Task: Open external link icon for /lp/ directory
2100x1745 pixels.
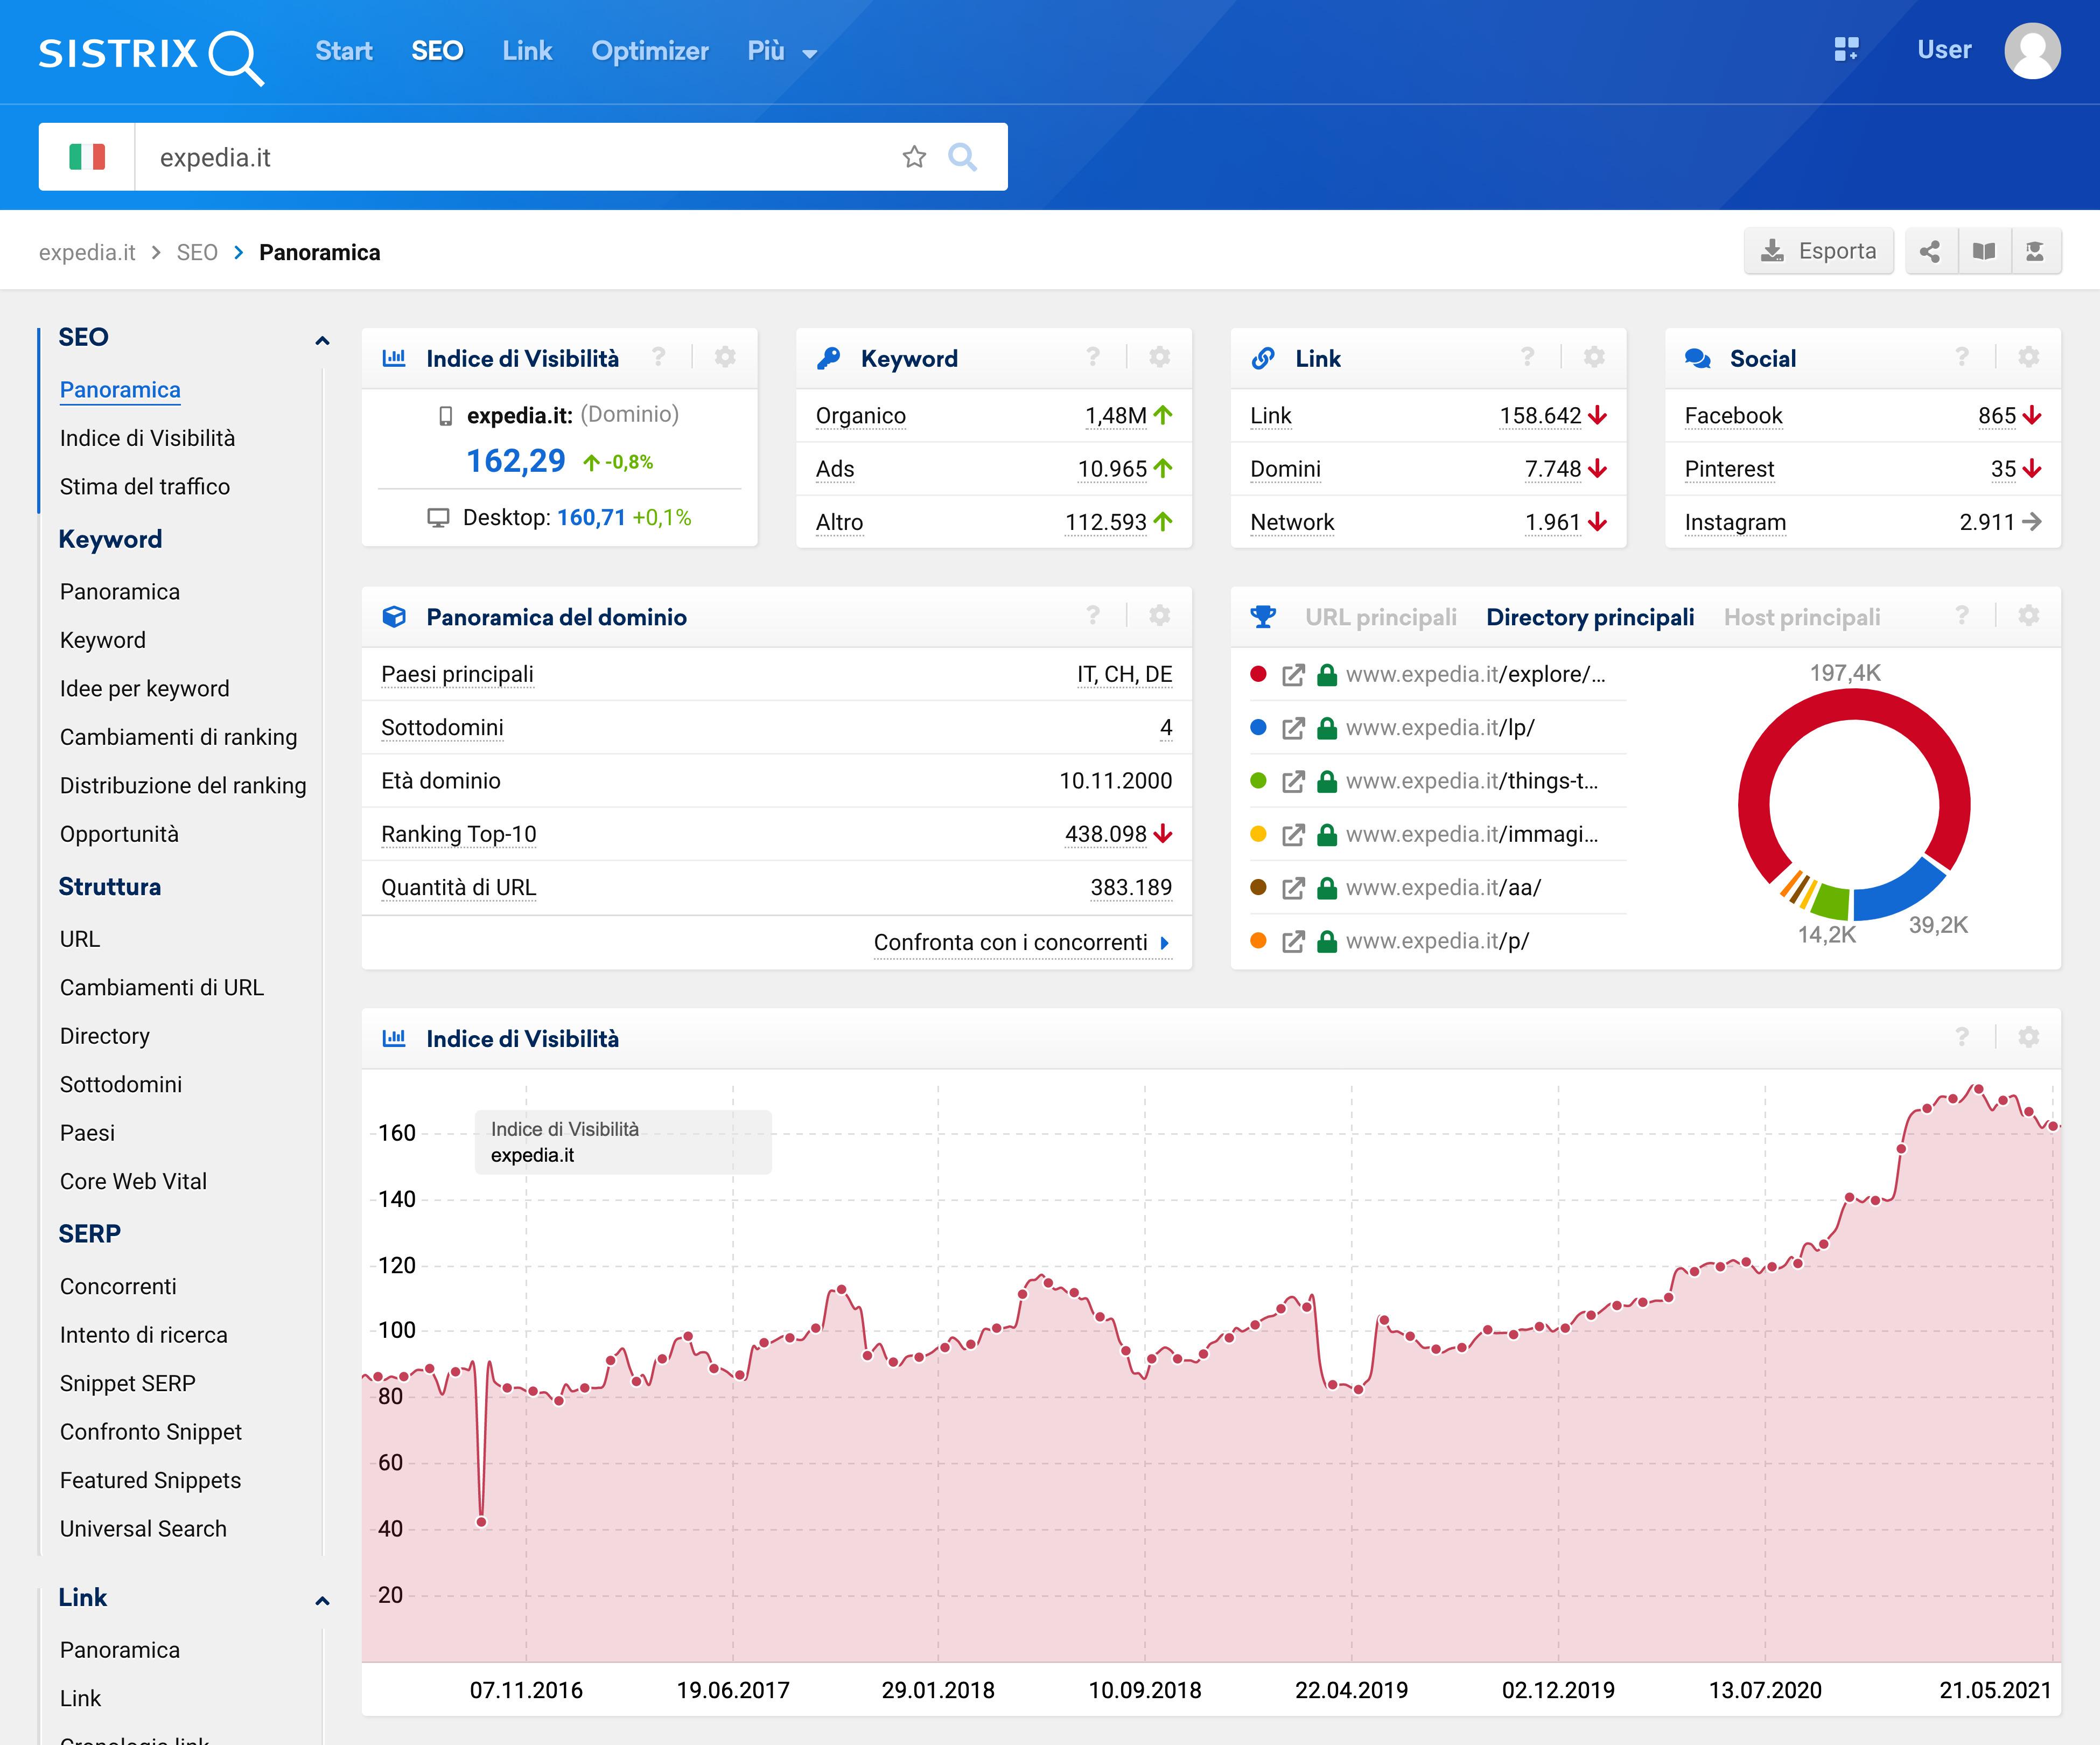Action: tap(1293, 728)
